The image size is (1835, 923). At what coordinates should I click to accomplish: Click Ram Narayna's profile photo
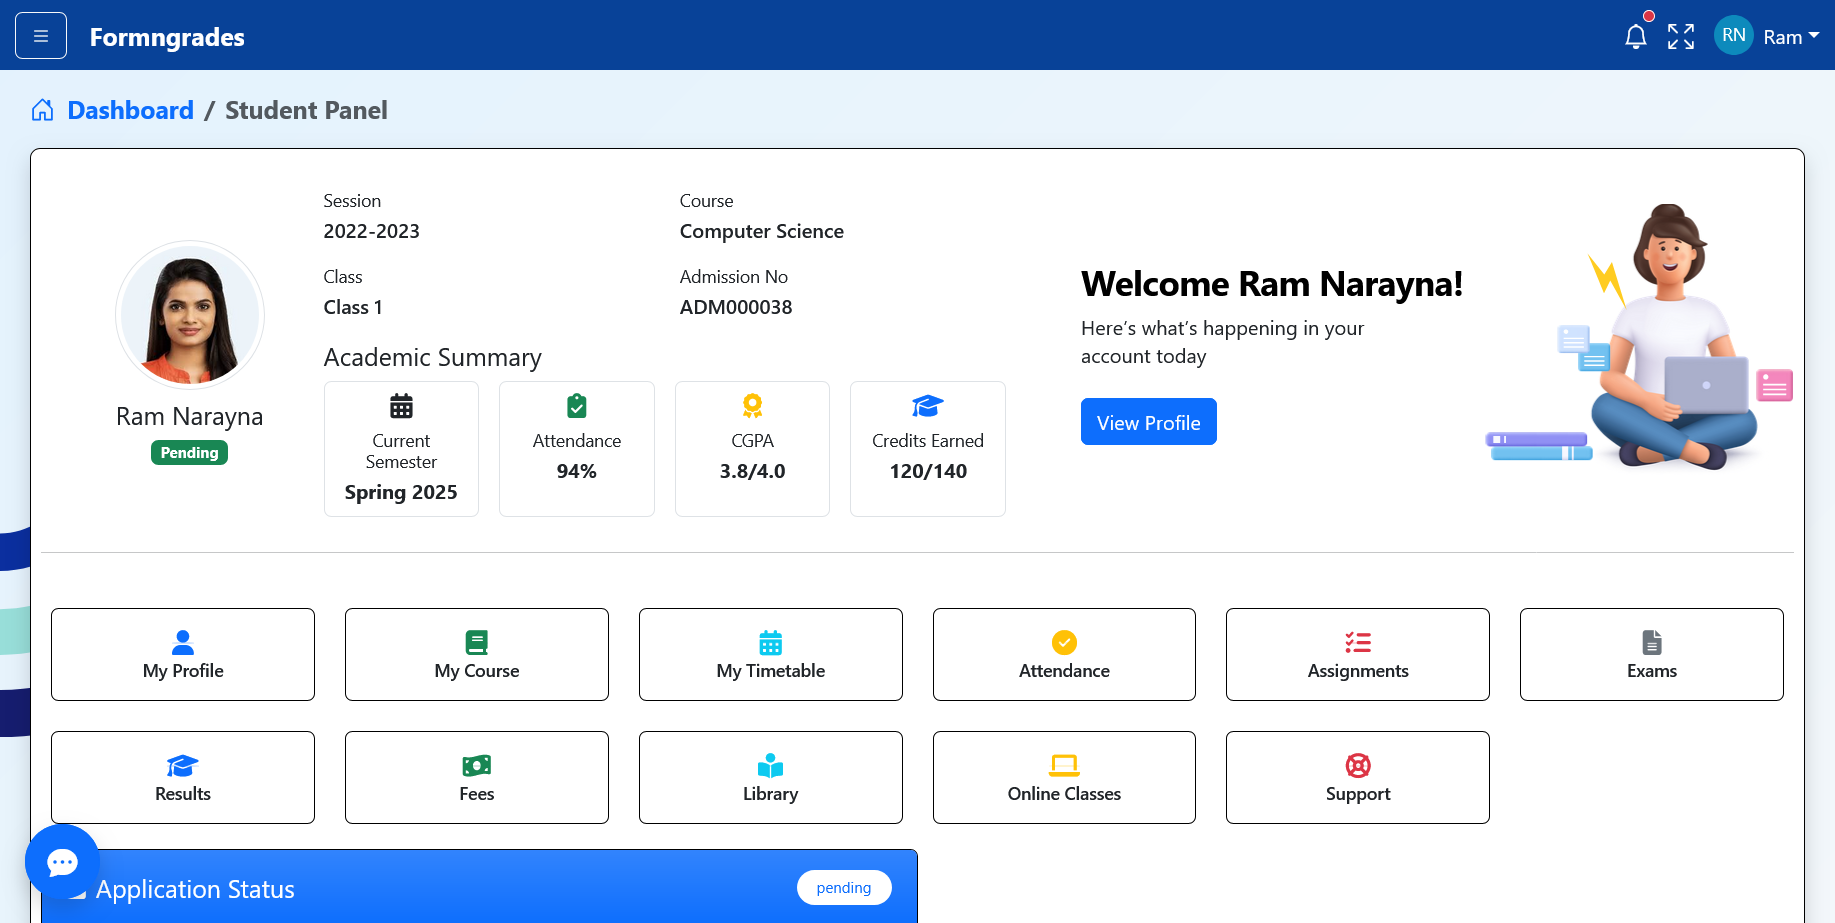pos(189,315)
